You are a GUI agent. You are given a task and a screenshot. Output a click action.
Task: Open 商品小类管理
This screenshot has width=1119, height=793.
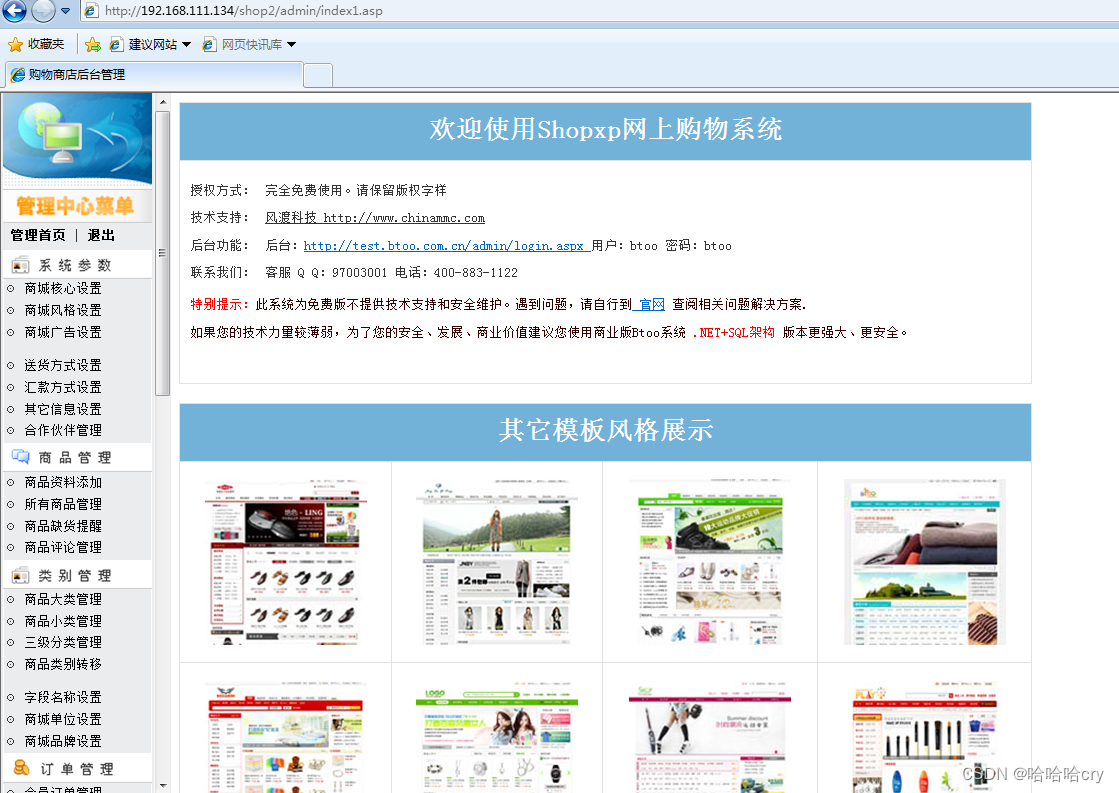[x=63, y=622]
